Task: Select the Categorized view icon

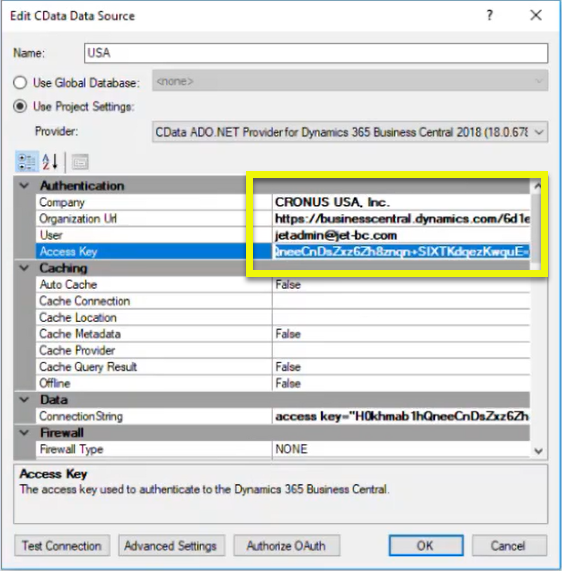Action: tap(27, 162)
